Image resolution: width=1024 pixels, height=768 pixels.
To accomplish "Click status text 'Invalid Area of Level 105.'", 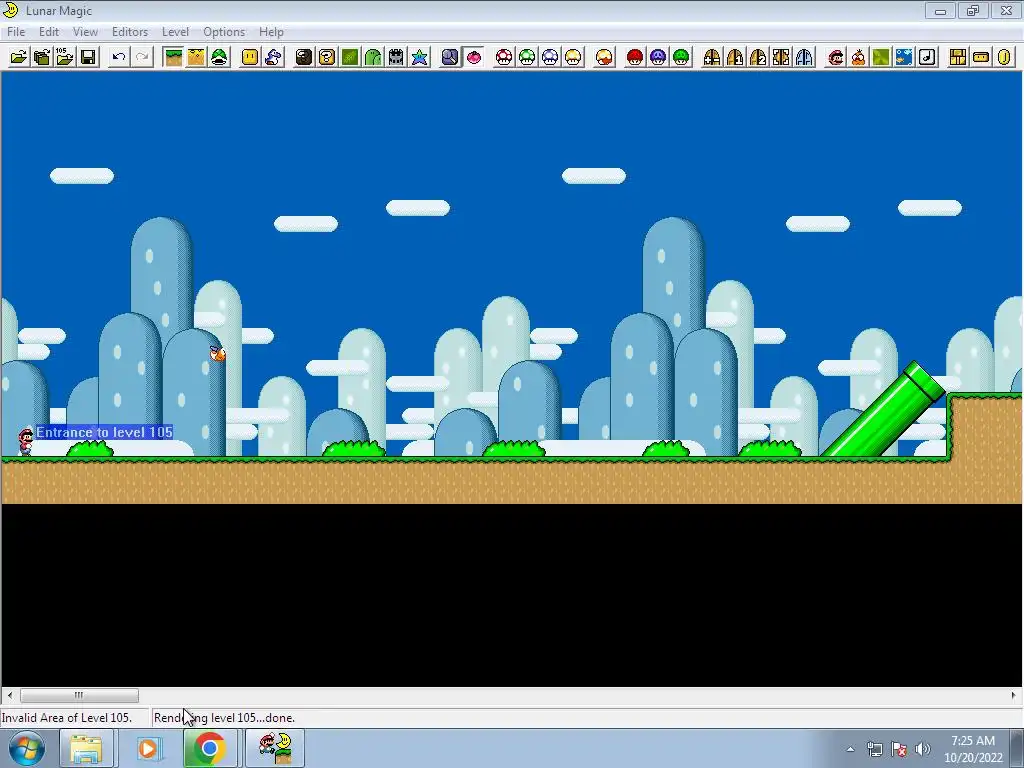I will (x=67, y=718).
